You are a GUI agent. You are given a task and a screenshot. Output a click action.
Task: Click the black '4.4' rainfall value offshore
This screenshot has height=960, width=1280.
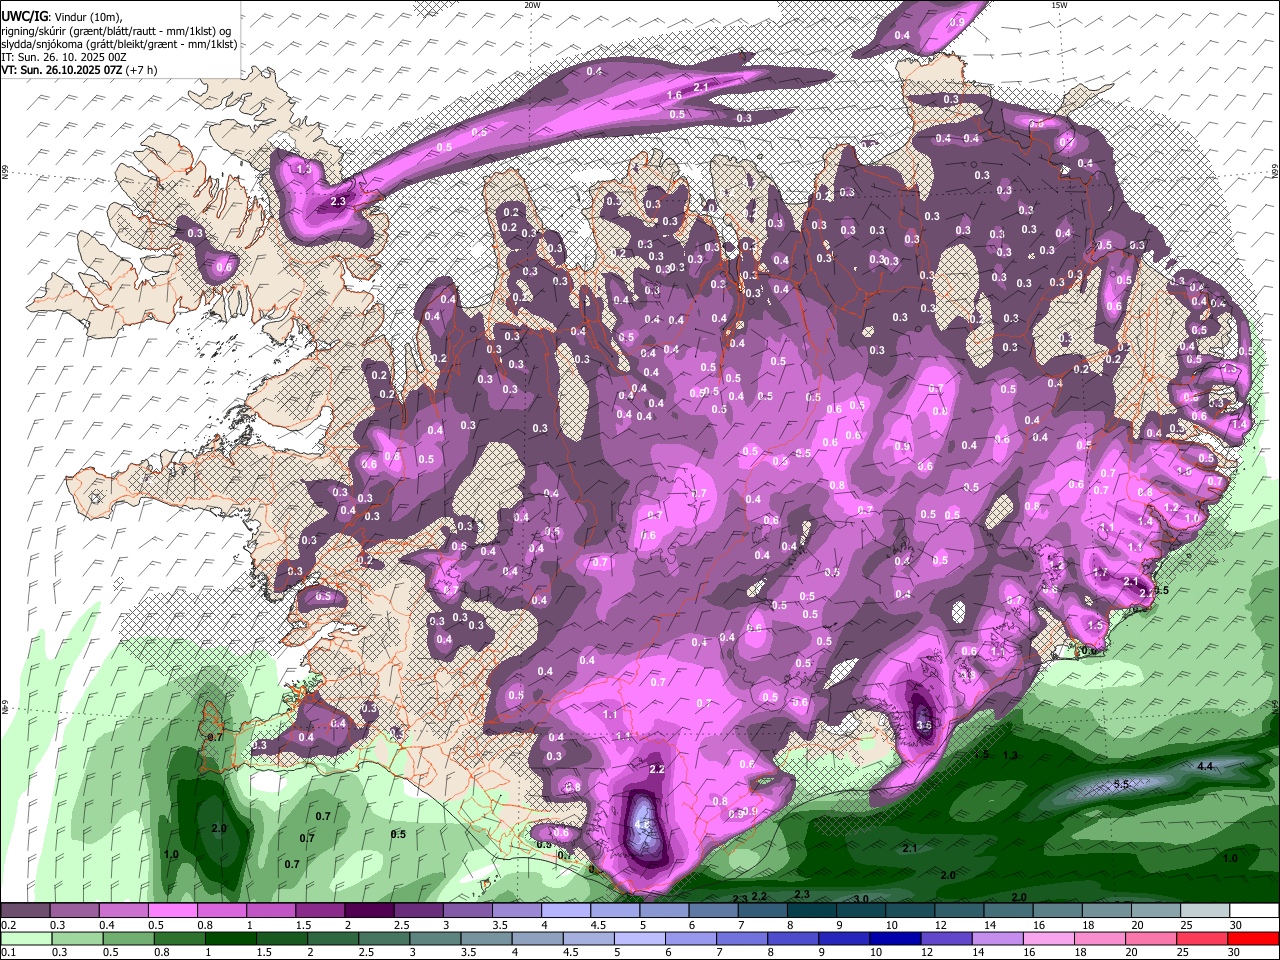coord(1205,766)
